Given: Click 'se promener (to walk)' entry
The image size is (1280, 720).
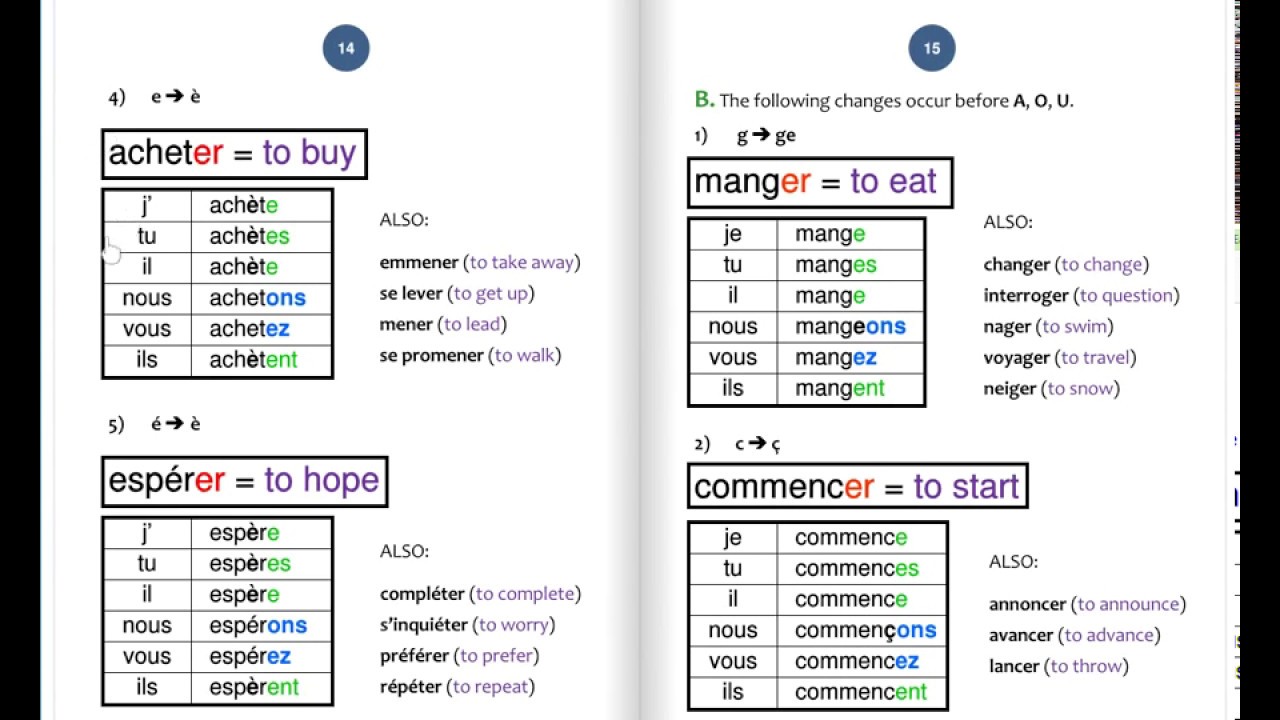Looking at the screenshot, I should [470, 356].
